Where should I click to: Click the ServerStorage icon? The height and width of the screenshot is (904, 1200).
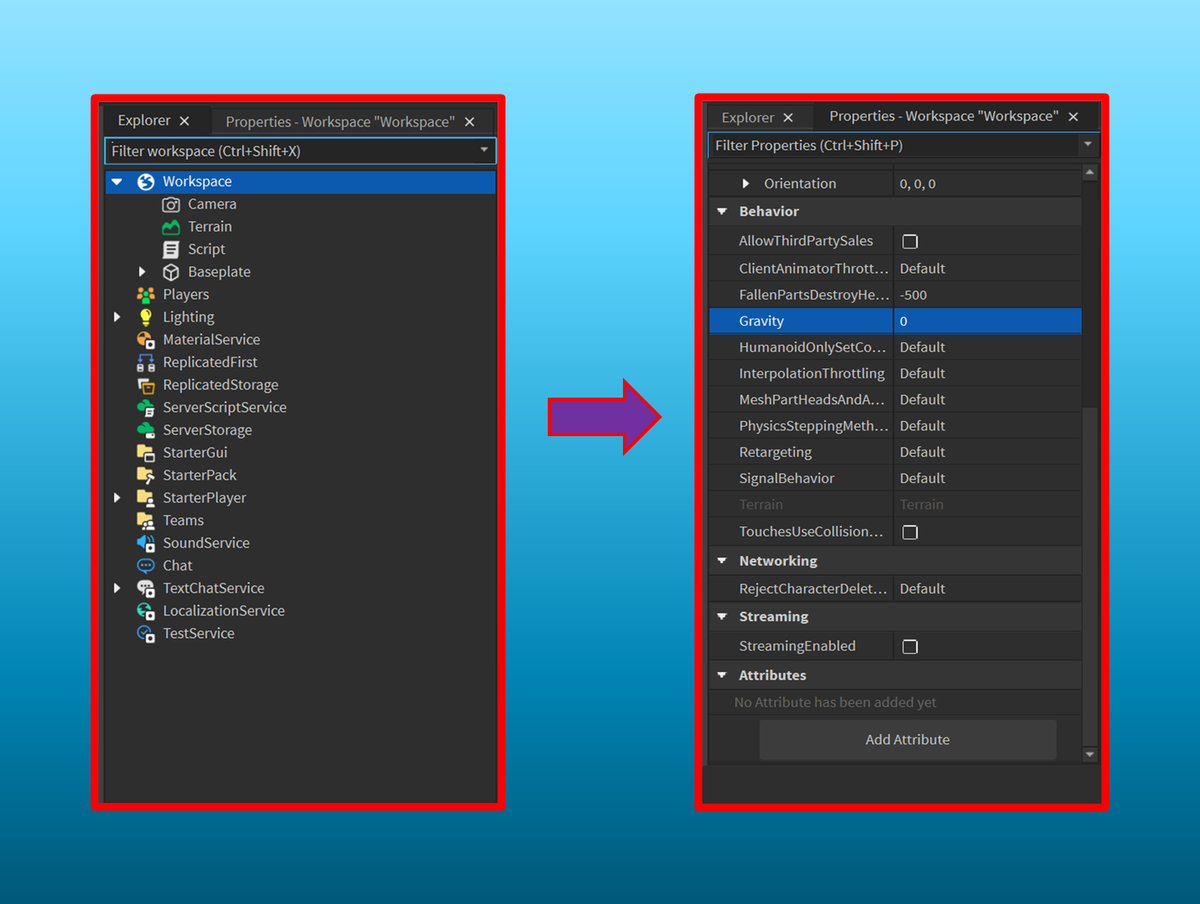(x=146, y=430)
